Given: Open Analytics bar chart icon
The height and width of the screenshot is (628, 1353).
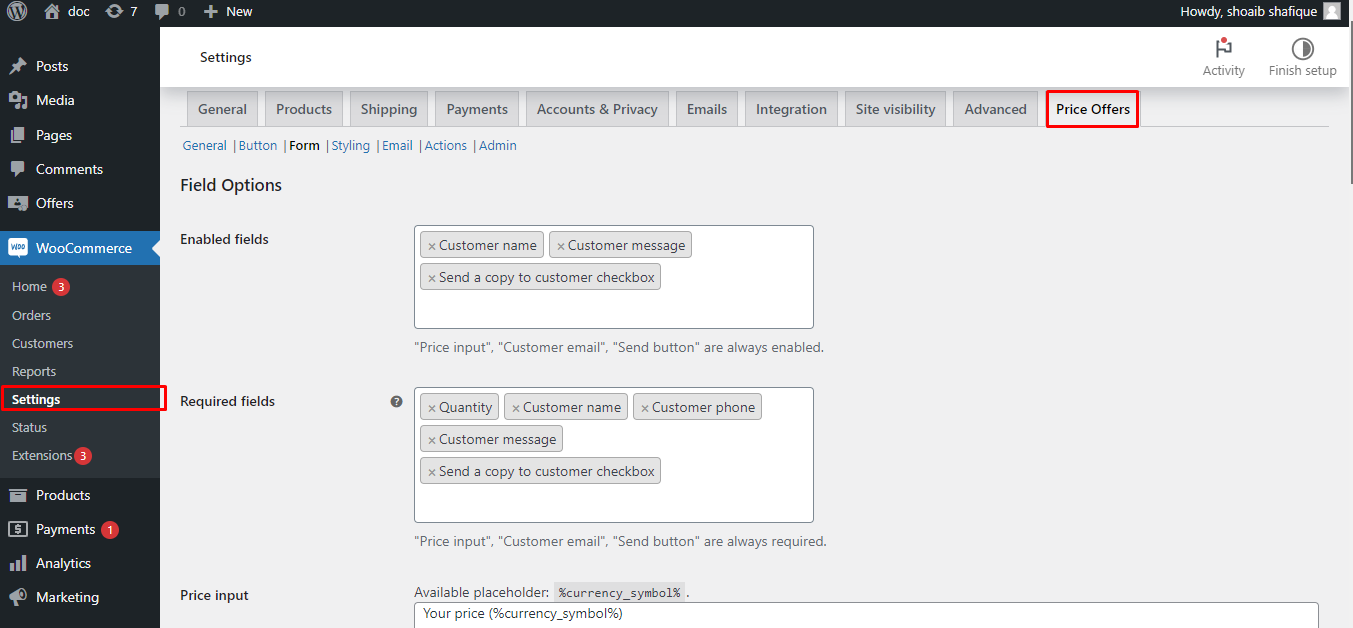Looking at the screenshot, I should pos(18,563).
